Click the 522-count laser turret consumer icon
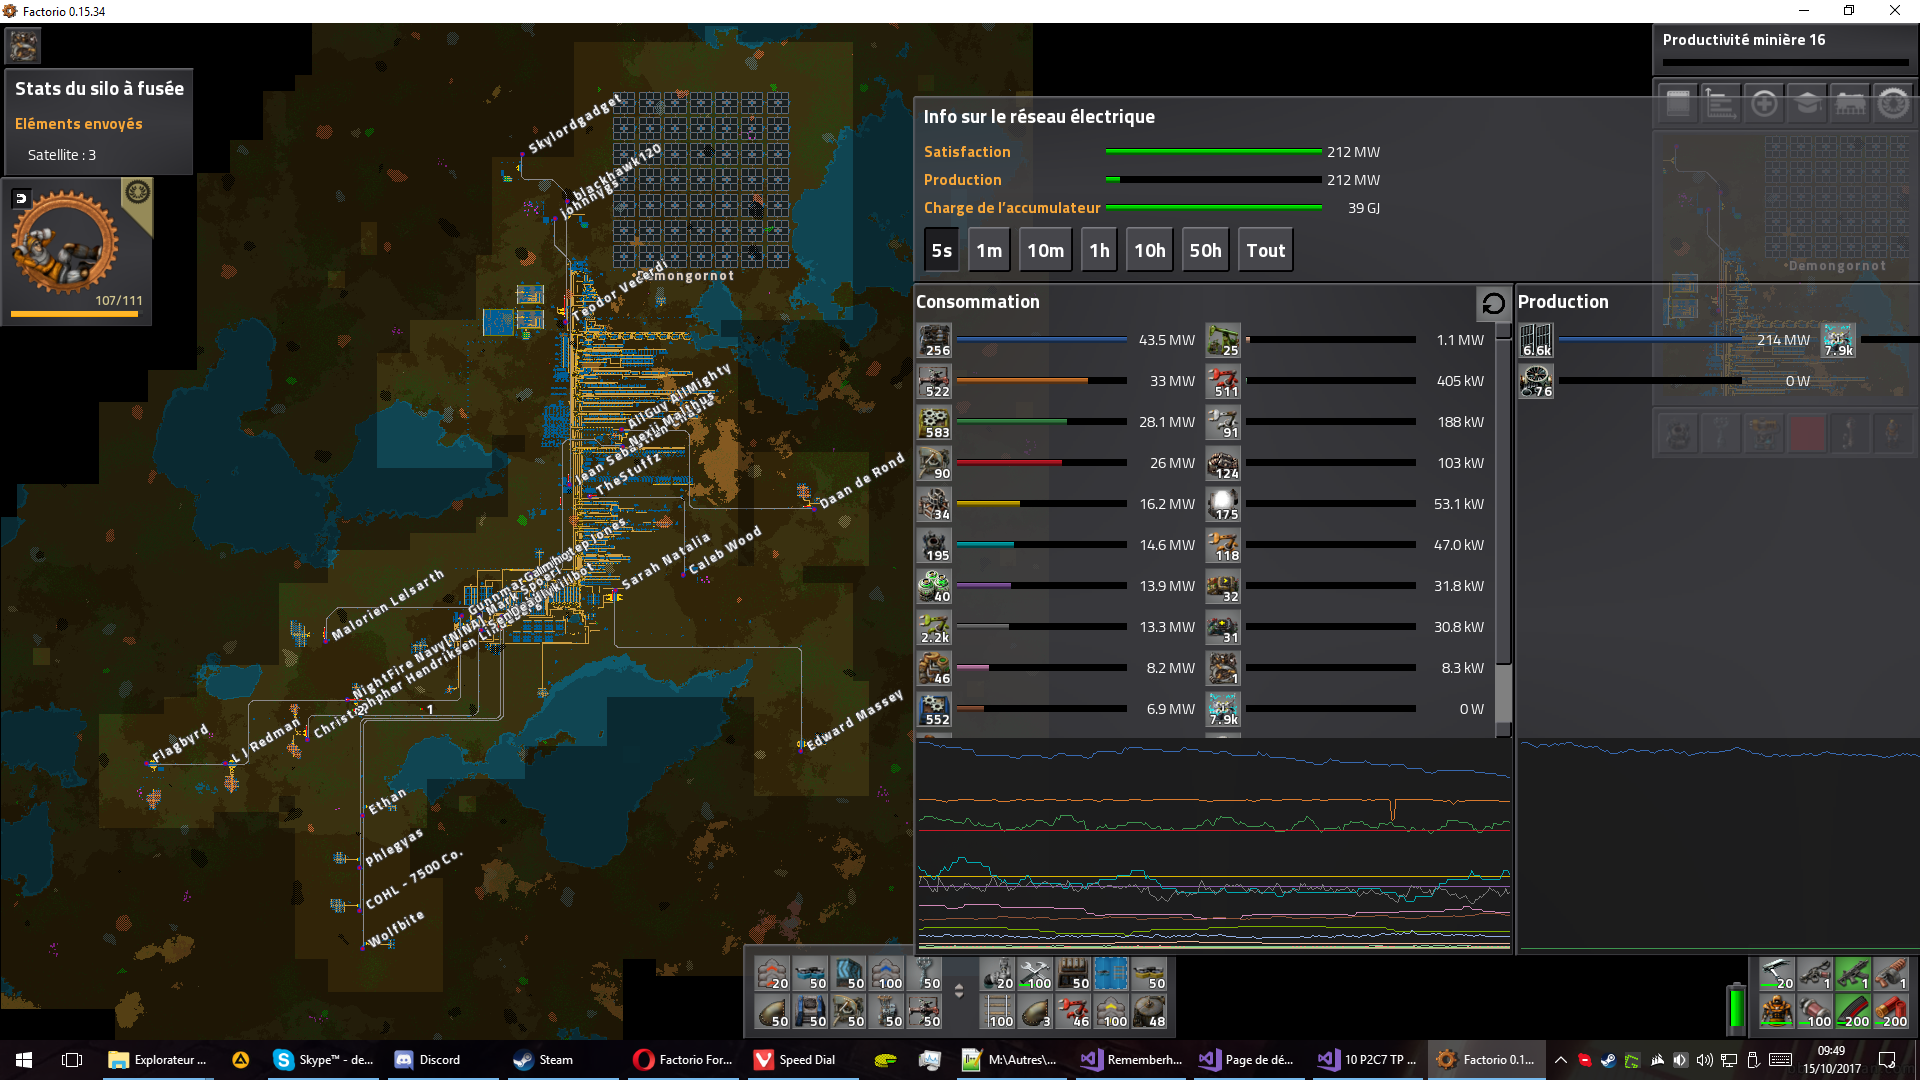Viewport: 1920px width, 1080px height. point(934,381)
